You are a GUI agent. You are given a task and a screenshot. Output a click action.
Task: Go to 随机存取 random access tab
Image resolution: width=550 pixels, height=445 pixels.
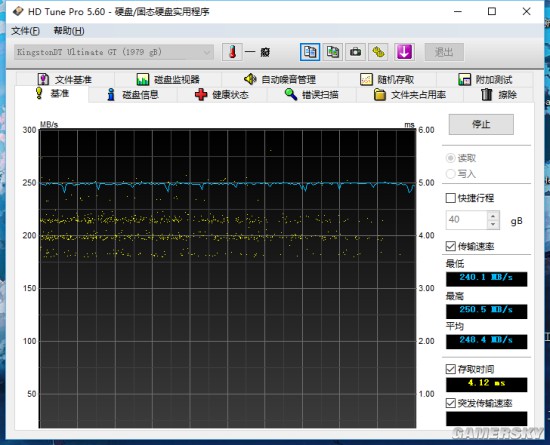pos(387,80)
